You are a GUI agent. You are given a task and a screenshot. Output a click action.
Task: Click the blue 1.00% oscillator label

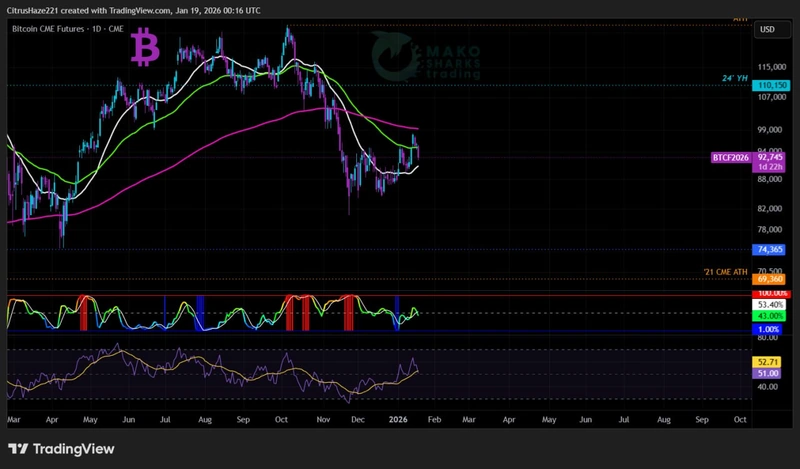pyautogui.click(x=769, y=329)
